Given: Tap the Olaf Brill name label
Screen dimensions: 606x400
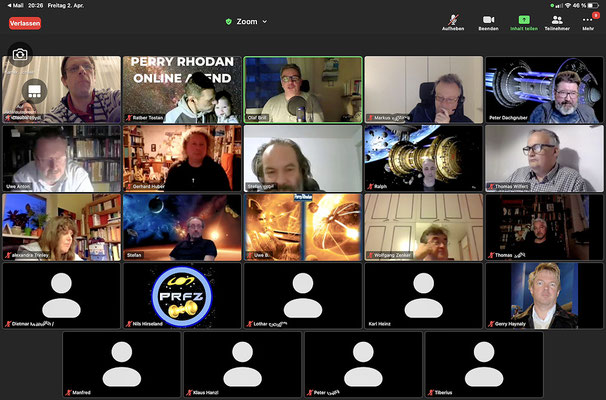Looking at the screenshot, I should tap(258, 118).
